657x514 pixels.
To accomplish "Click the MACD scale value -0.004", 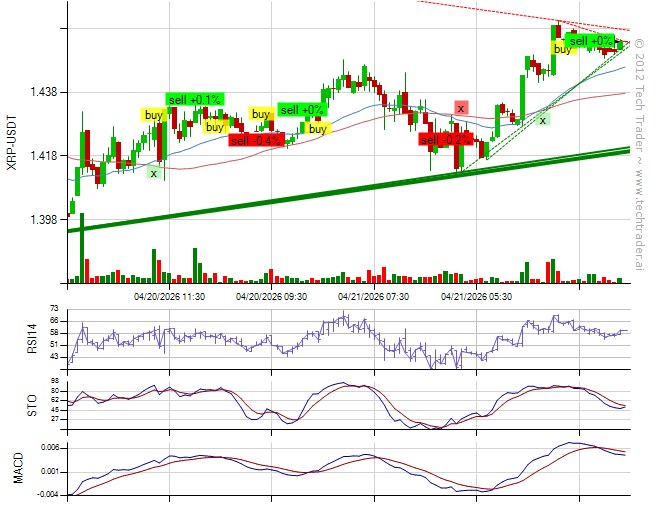I will tap(48, 495).
